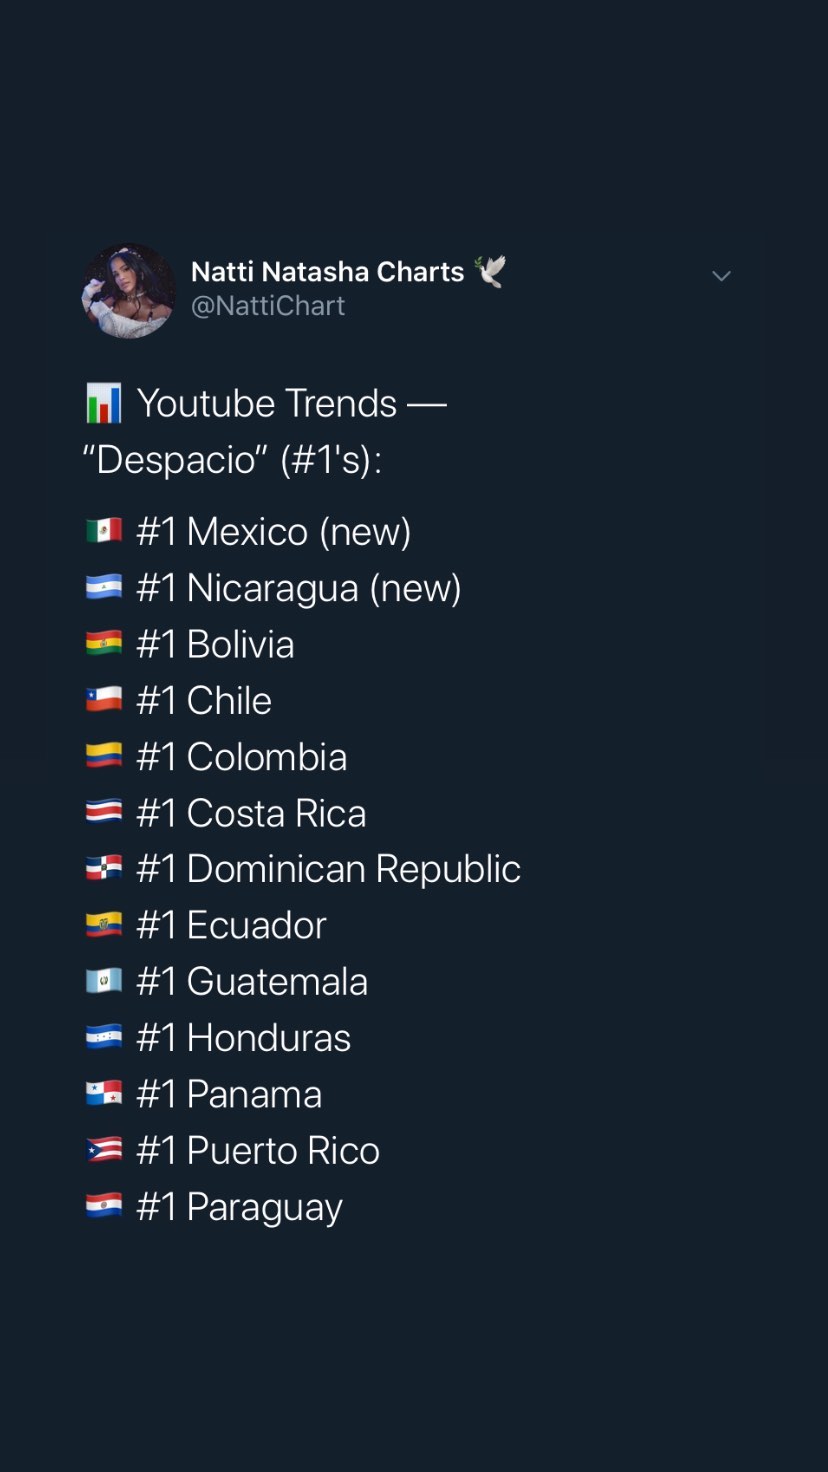Expand the tweet options chevron
This screenshot has height=1472, width=828.
click(721, 276)
